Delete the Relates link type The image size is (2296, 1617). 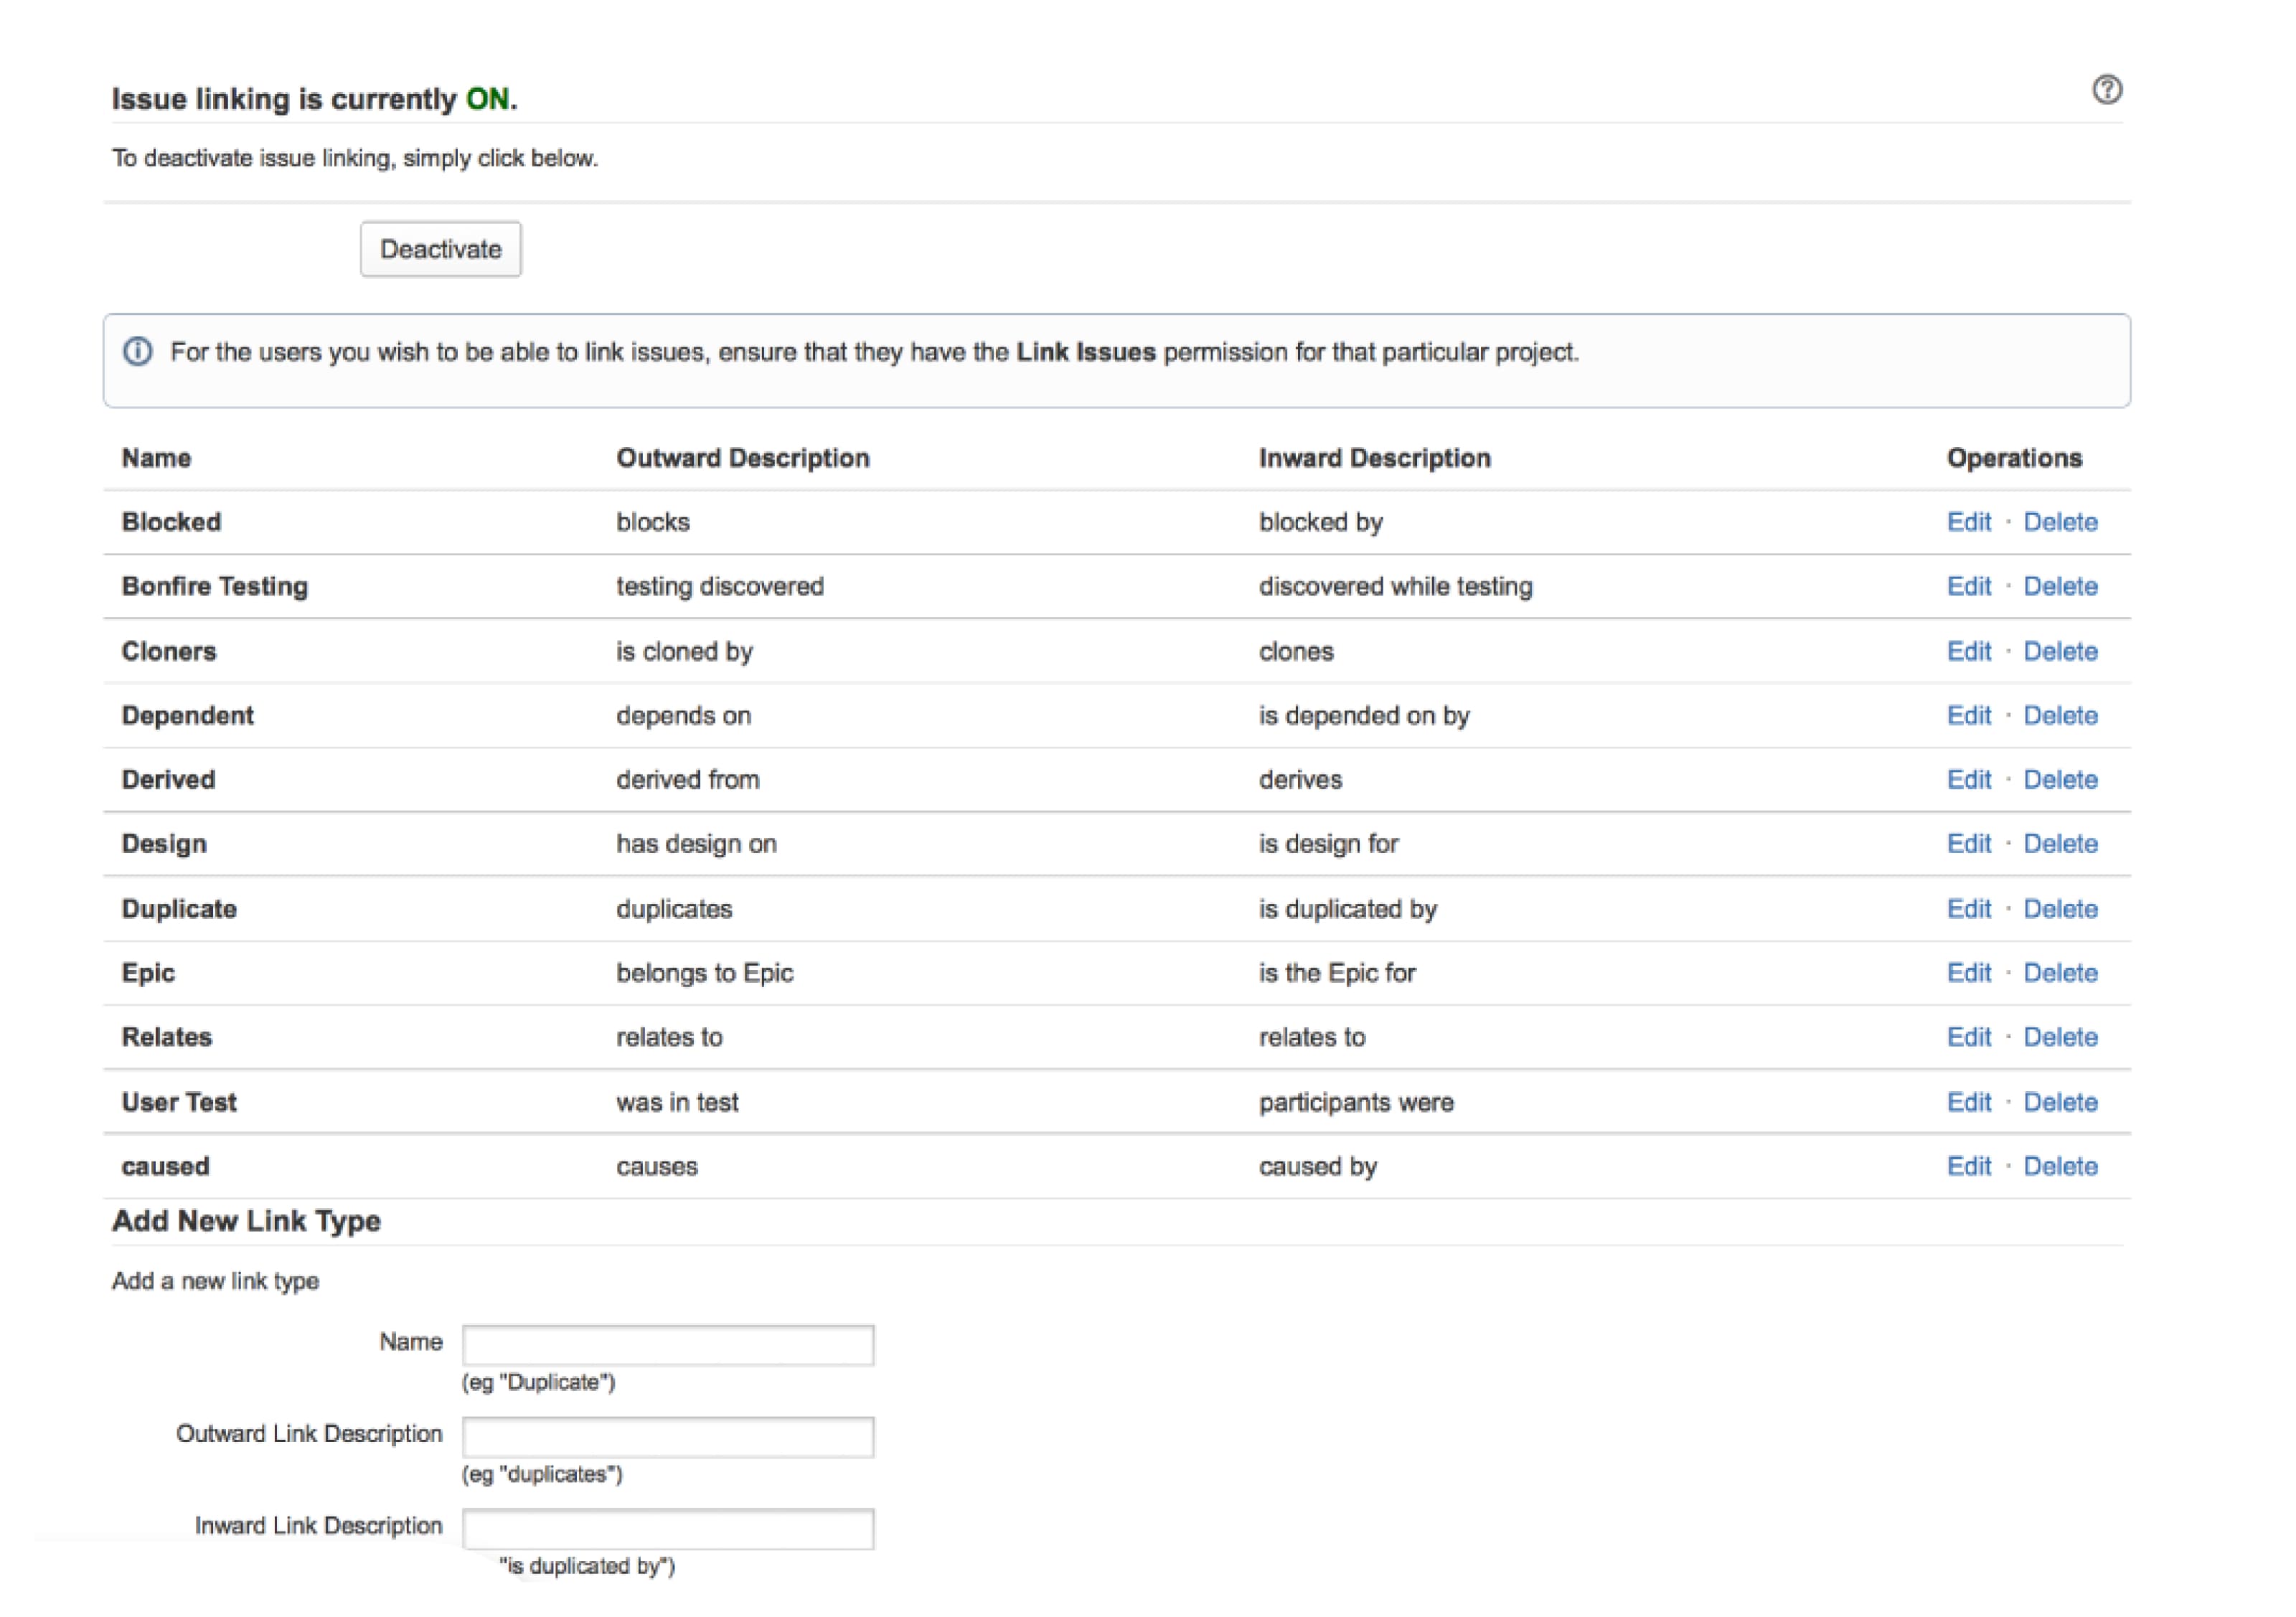click(2060, 1037)
